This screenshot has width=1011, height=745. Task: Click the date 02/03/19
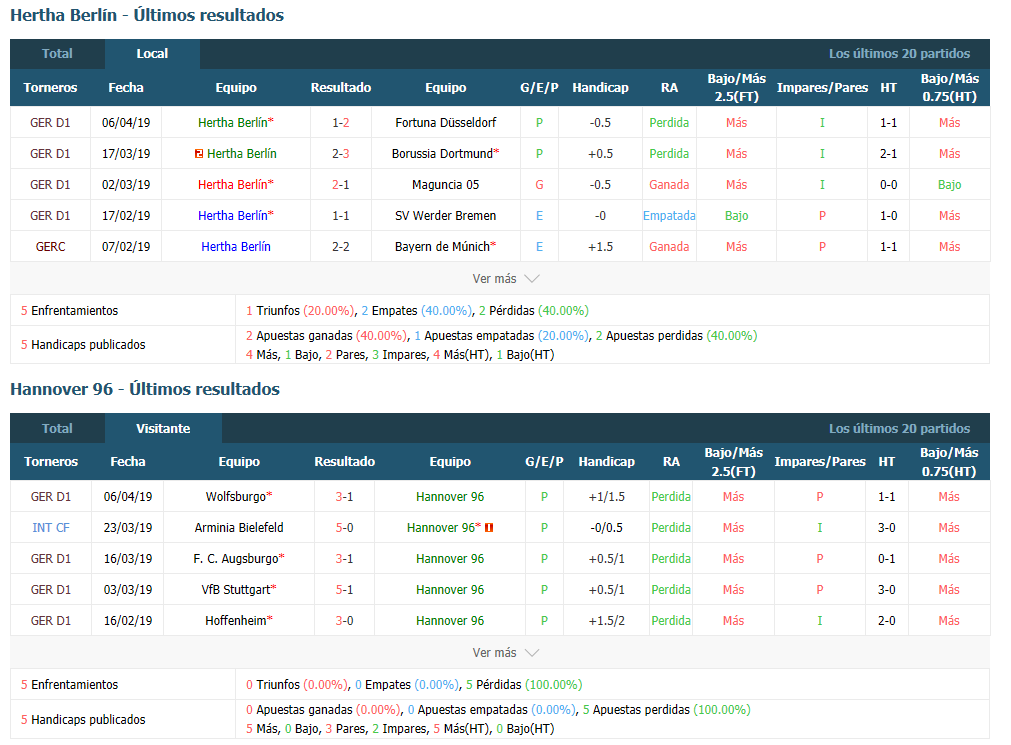126,184
